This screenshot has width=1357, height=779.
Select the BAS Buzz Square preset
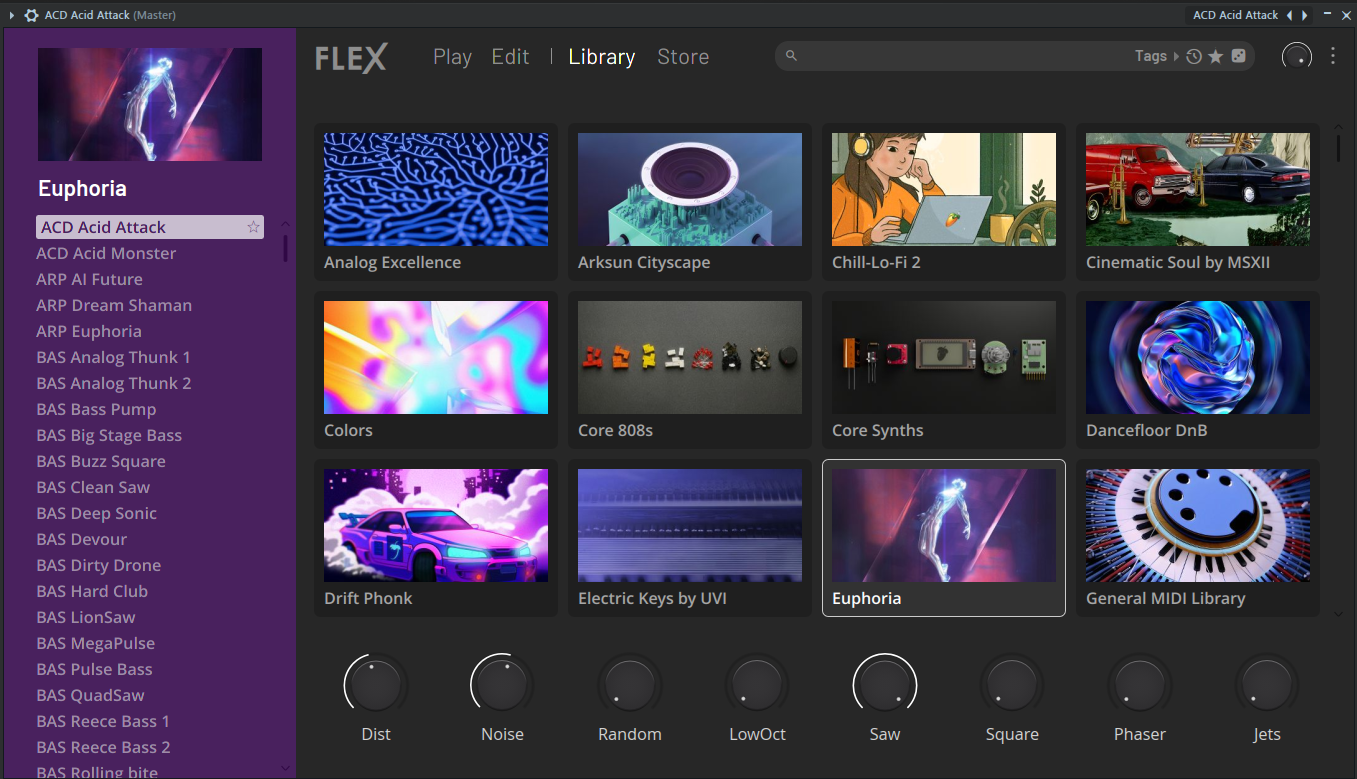click(101, 461)
